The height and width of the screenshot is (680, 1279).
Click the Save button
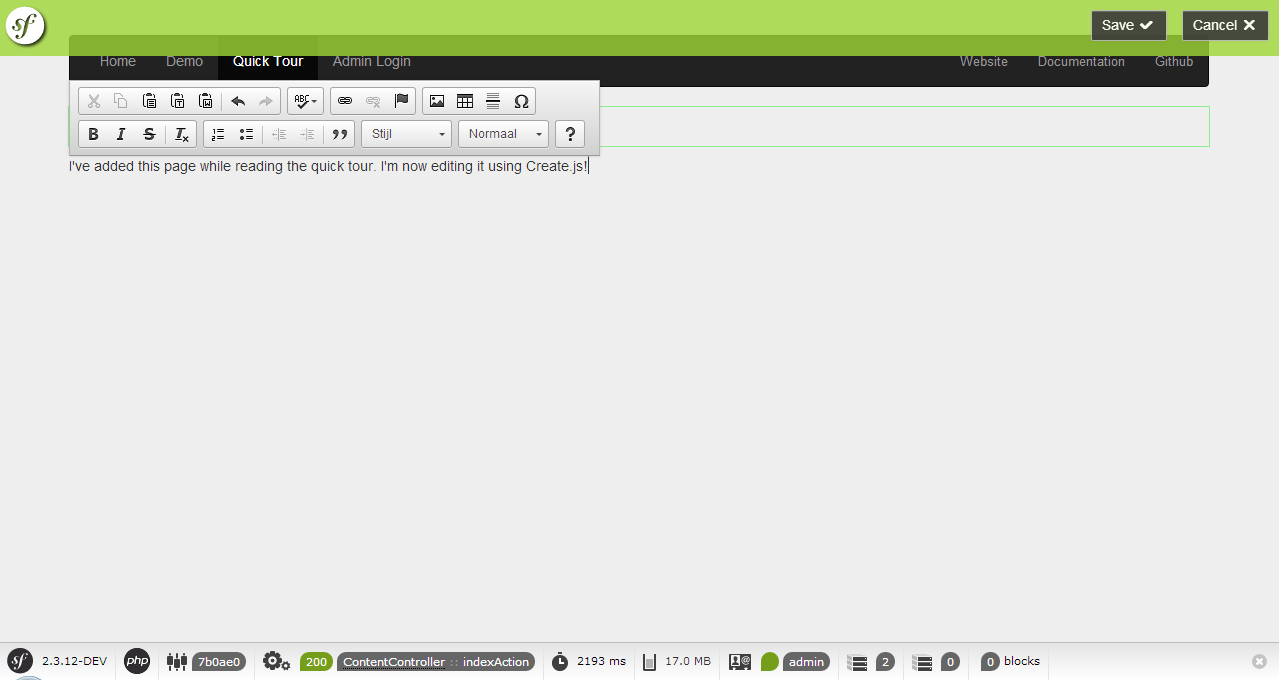pyautogui.click(x=1129, y=25)
